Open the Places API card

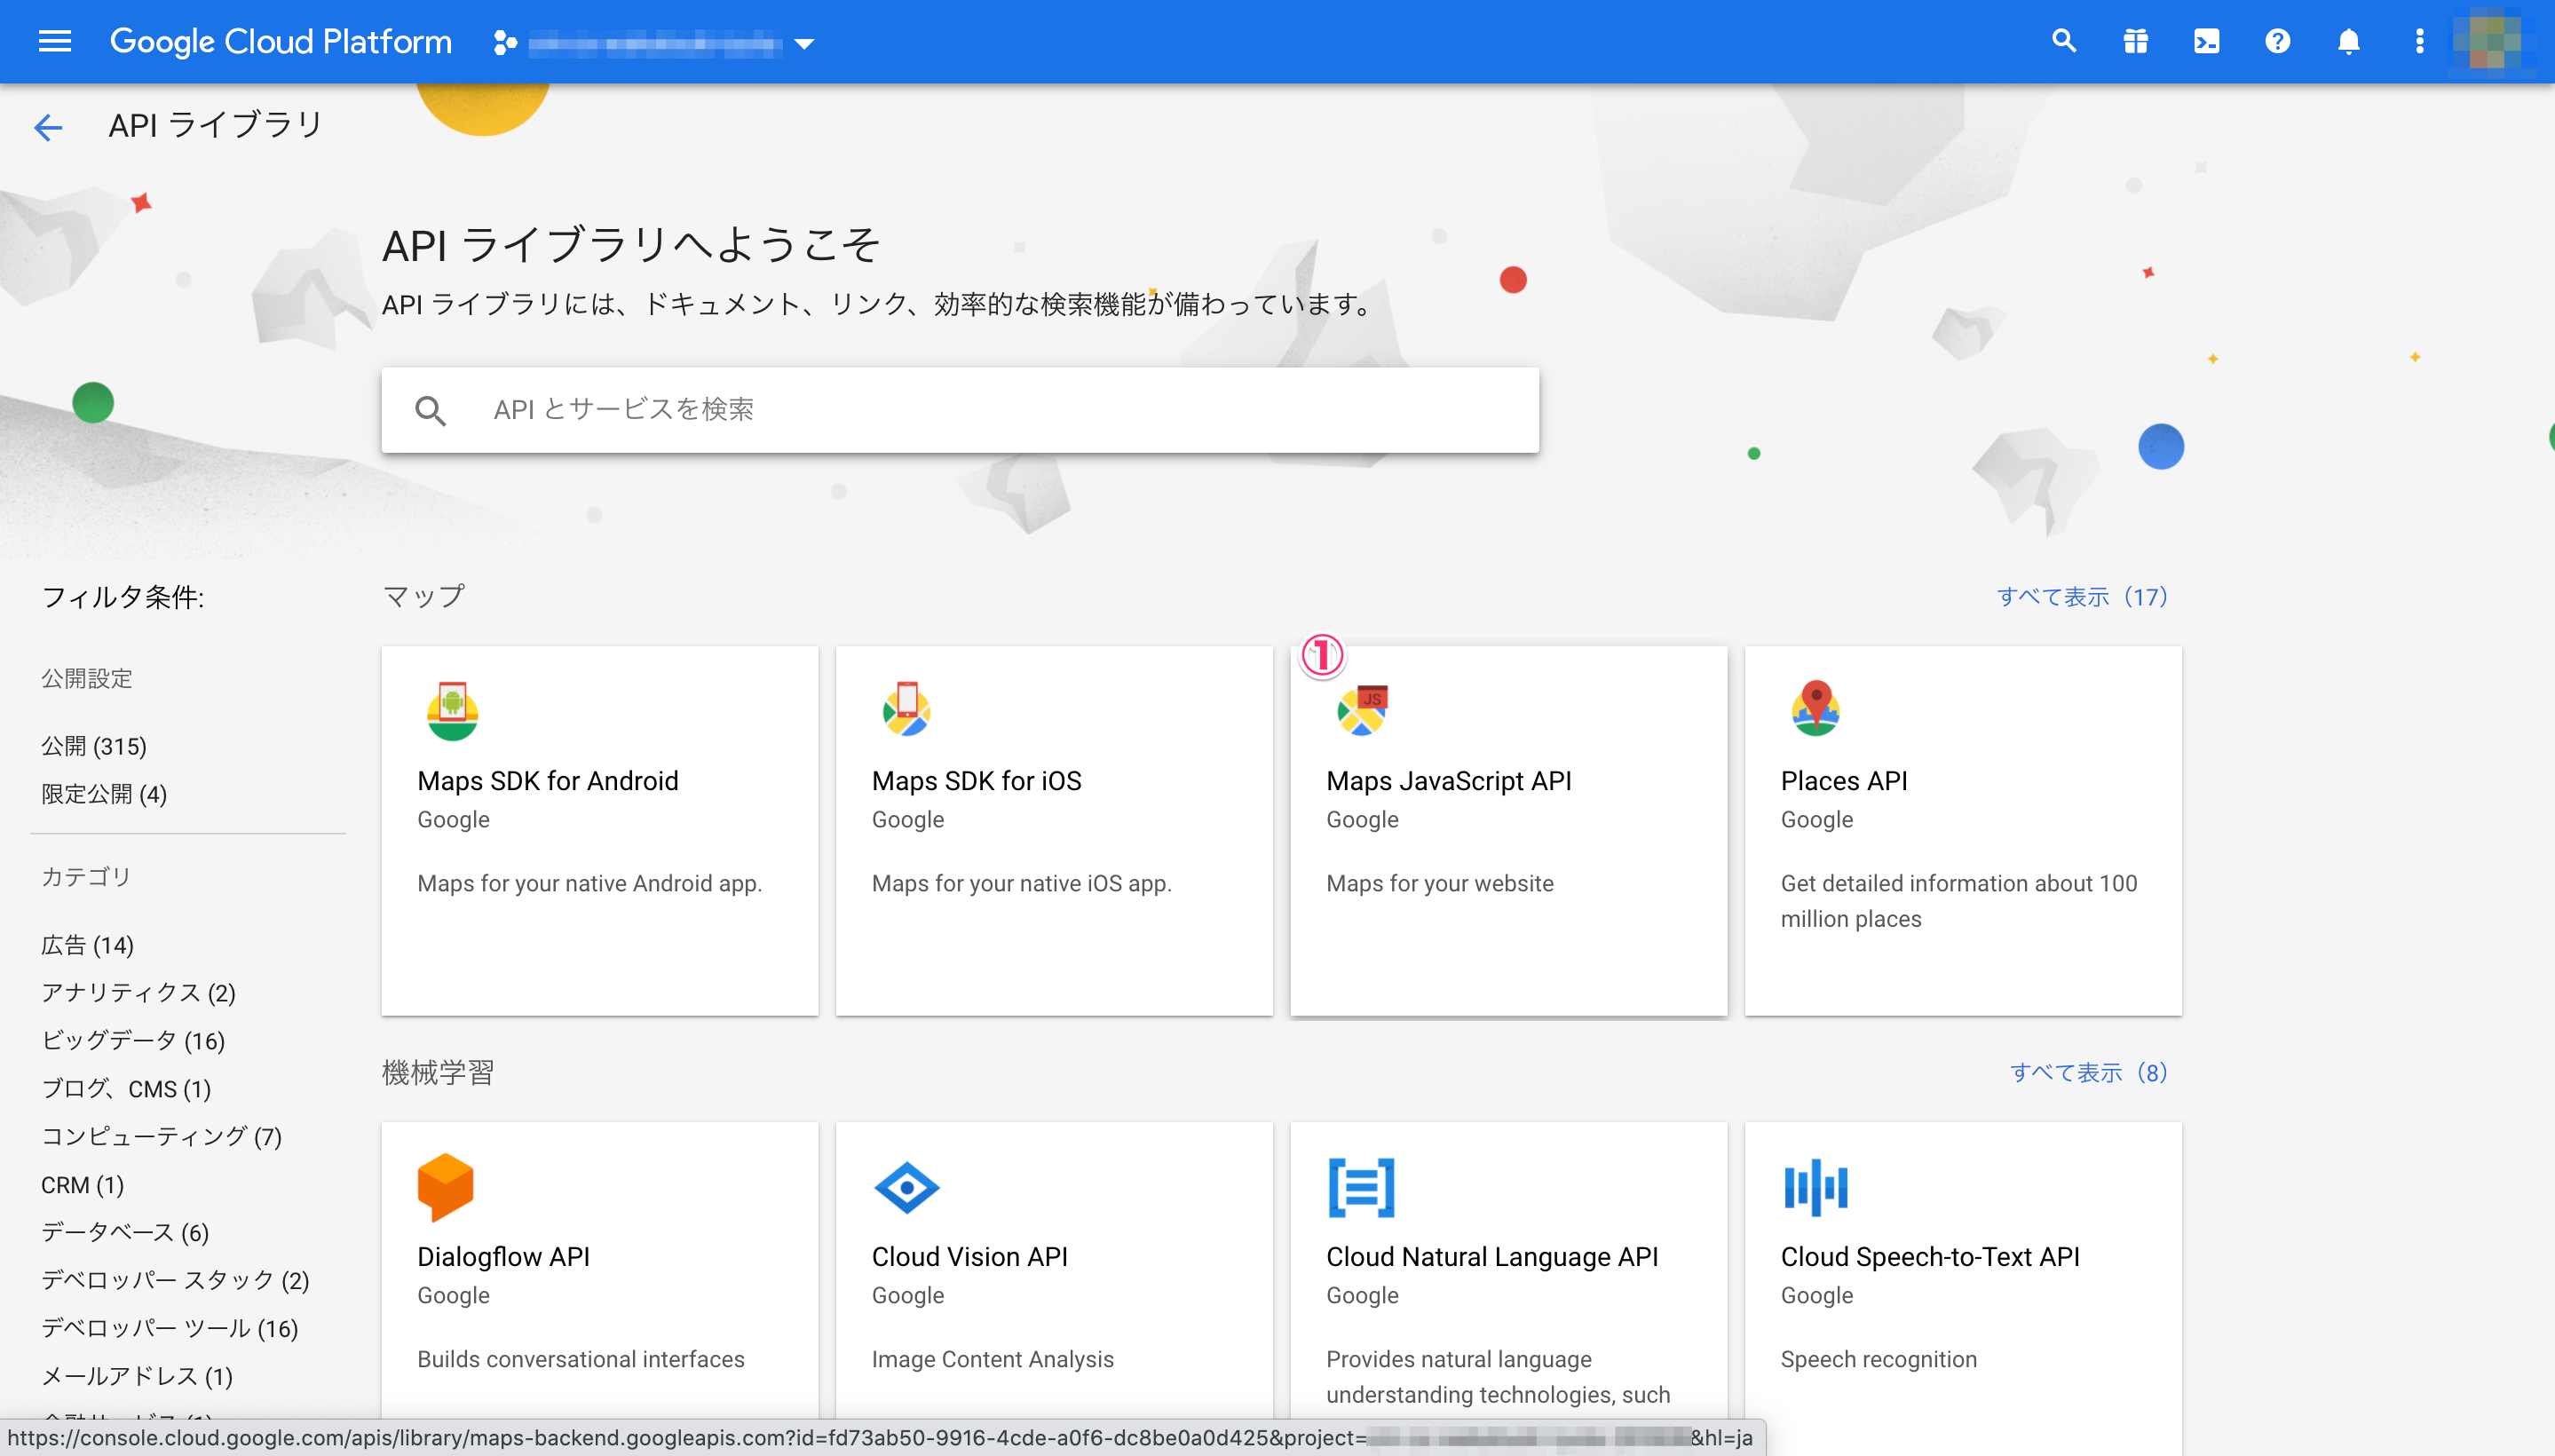(x=1962, y=830)
